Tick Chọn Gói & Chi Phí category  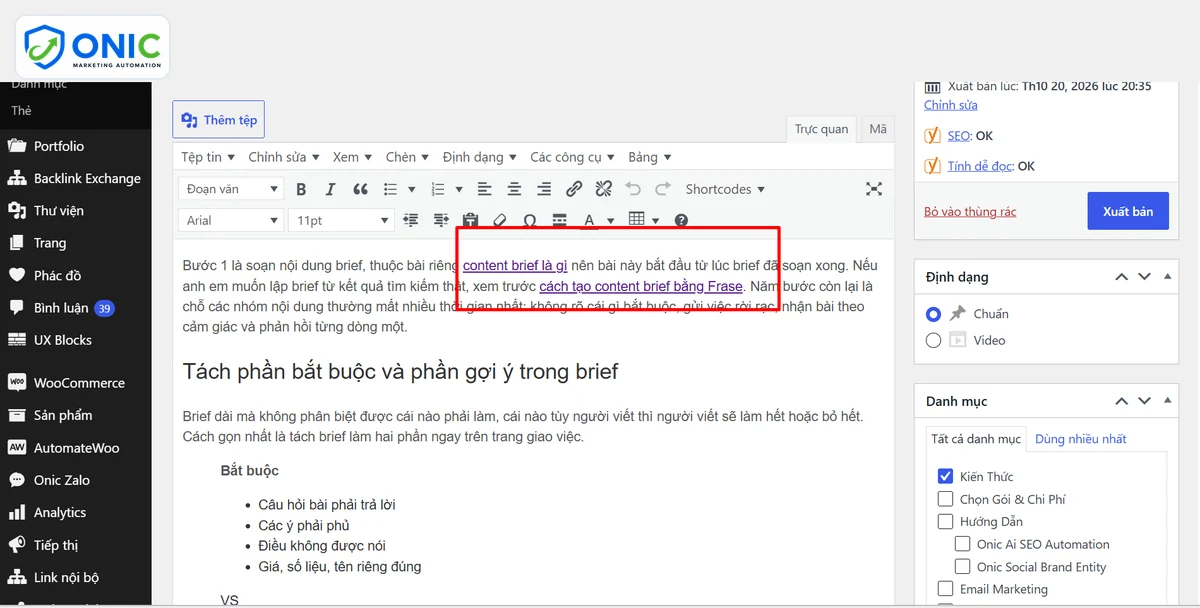pyautogui.click(x=945, y=499)
